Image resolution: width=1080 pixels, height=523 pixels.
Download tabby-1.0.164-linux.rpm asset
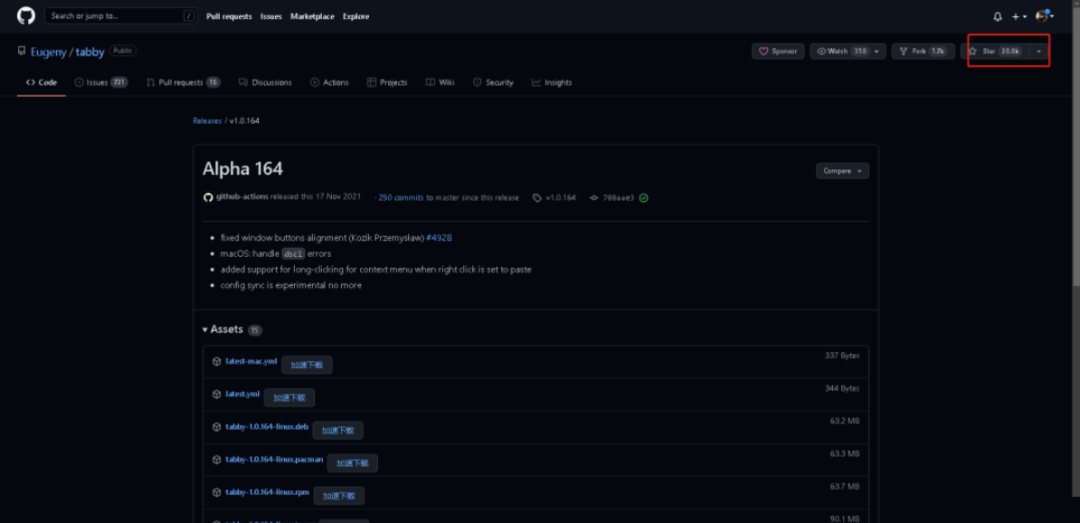click(267, 492)
